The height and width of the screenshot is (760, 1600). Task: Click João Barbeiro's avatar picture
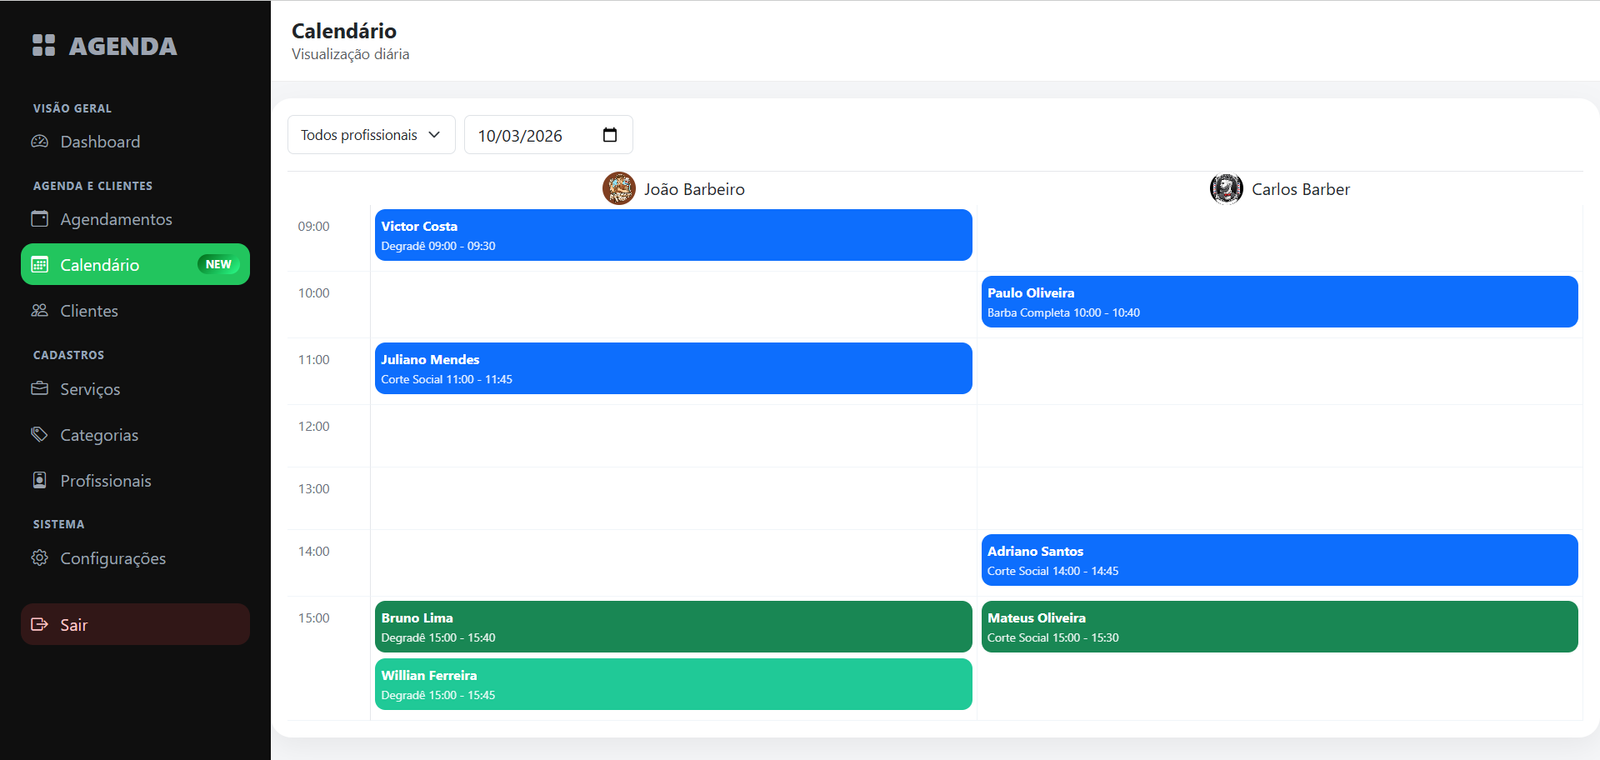[x=619, y=188]
